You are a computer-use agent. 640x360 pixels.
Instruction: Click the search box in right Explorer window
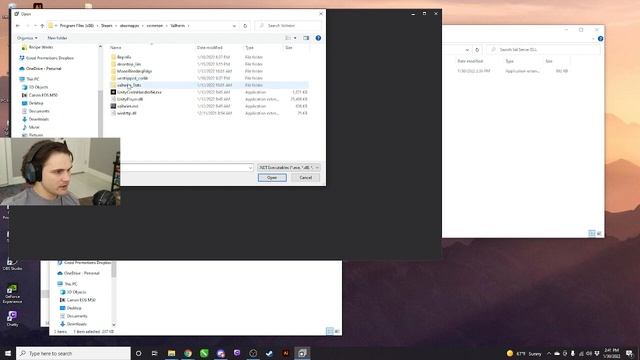click(x=543, y=49)
